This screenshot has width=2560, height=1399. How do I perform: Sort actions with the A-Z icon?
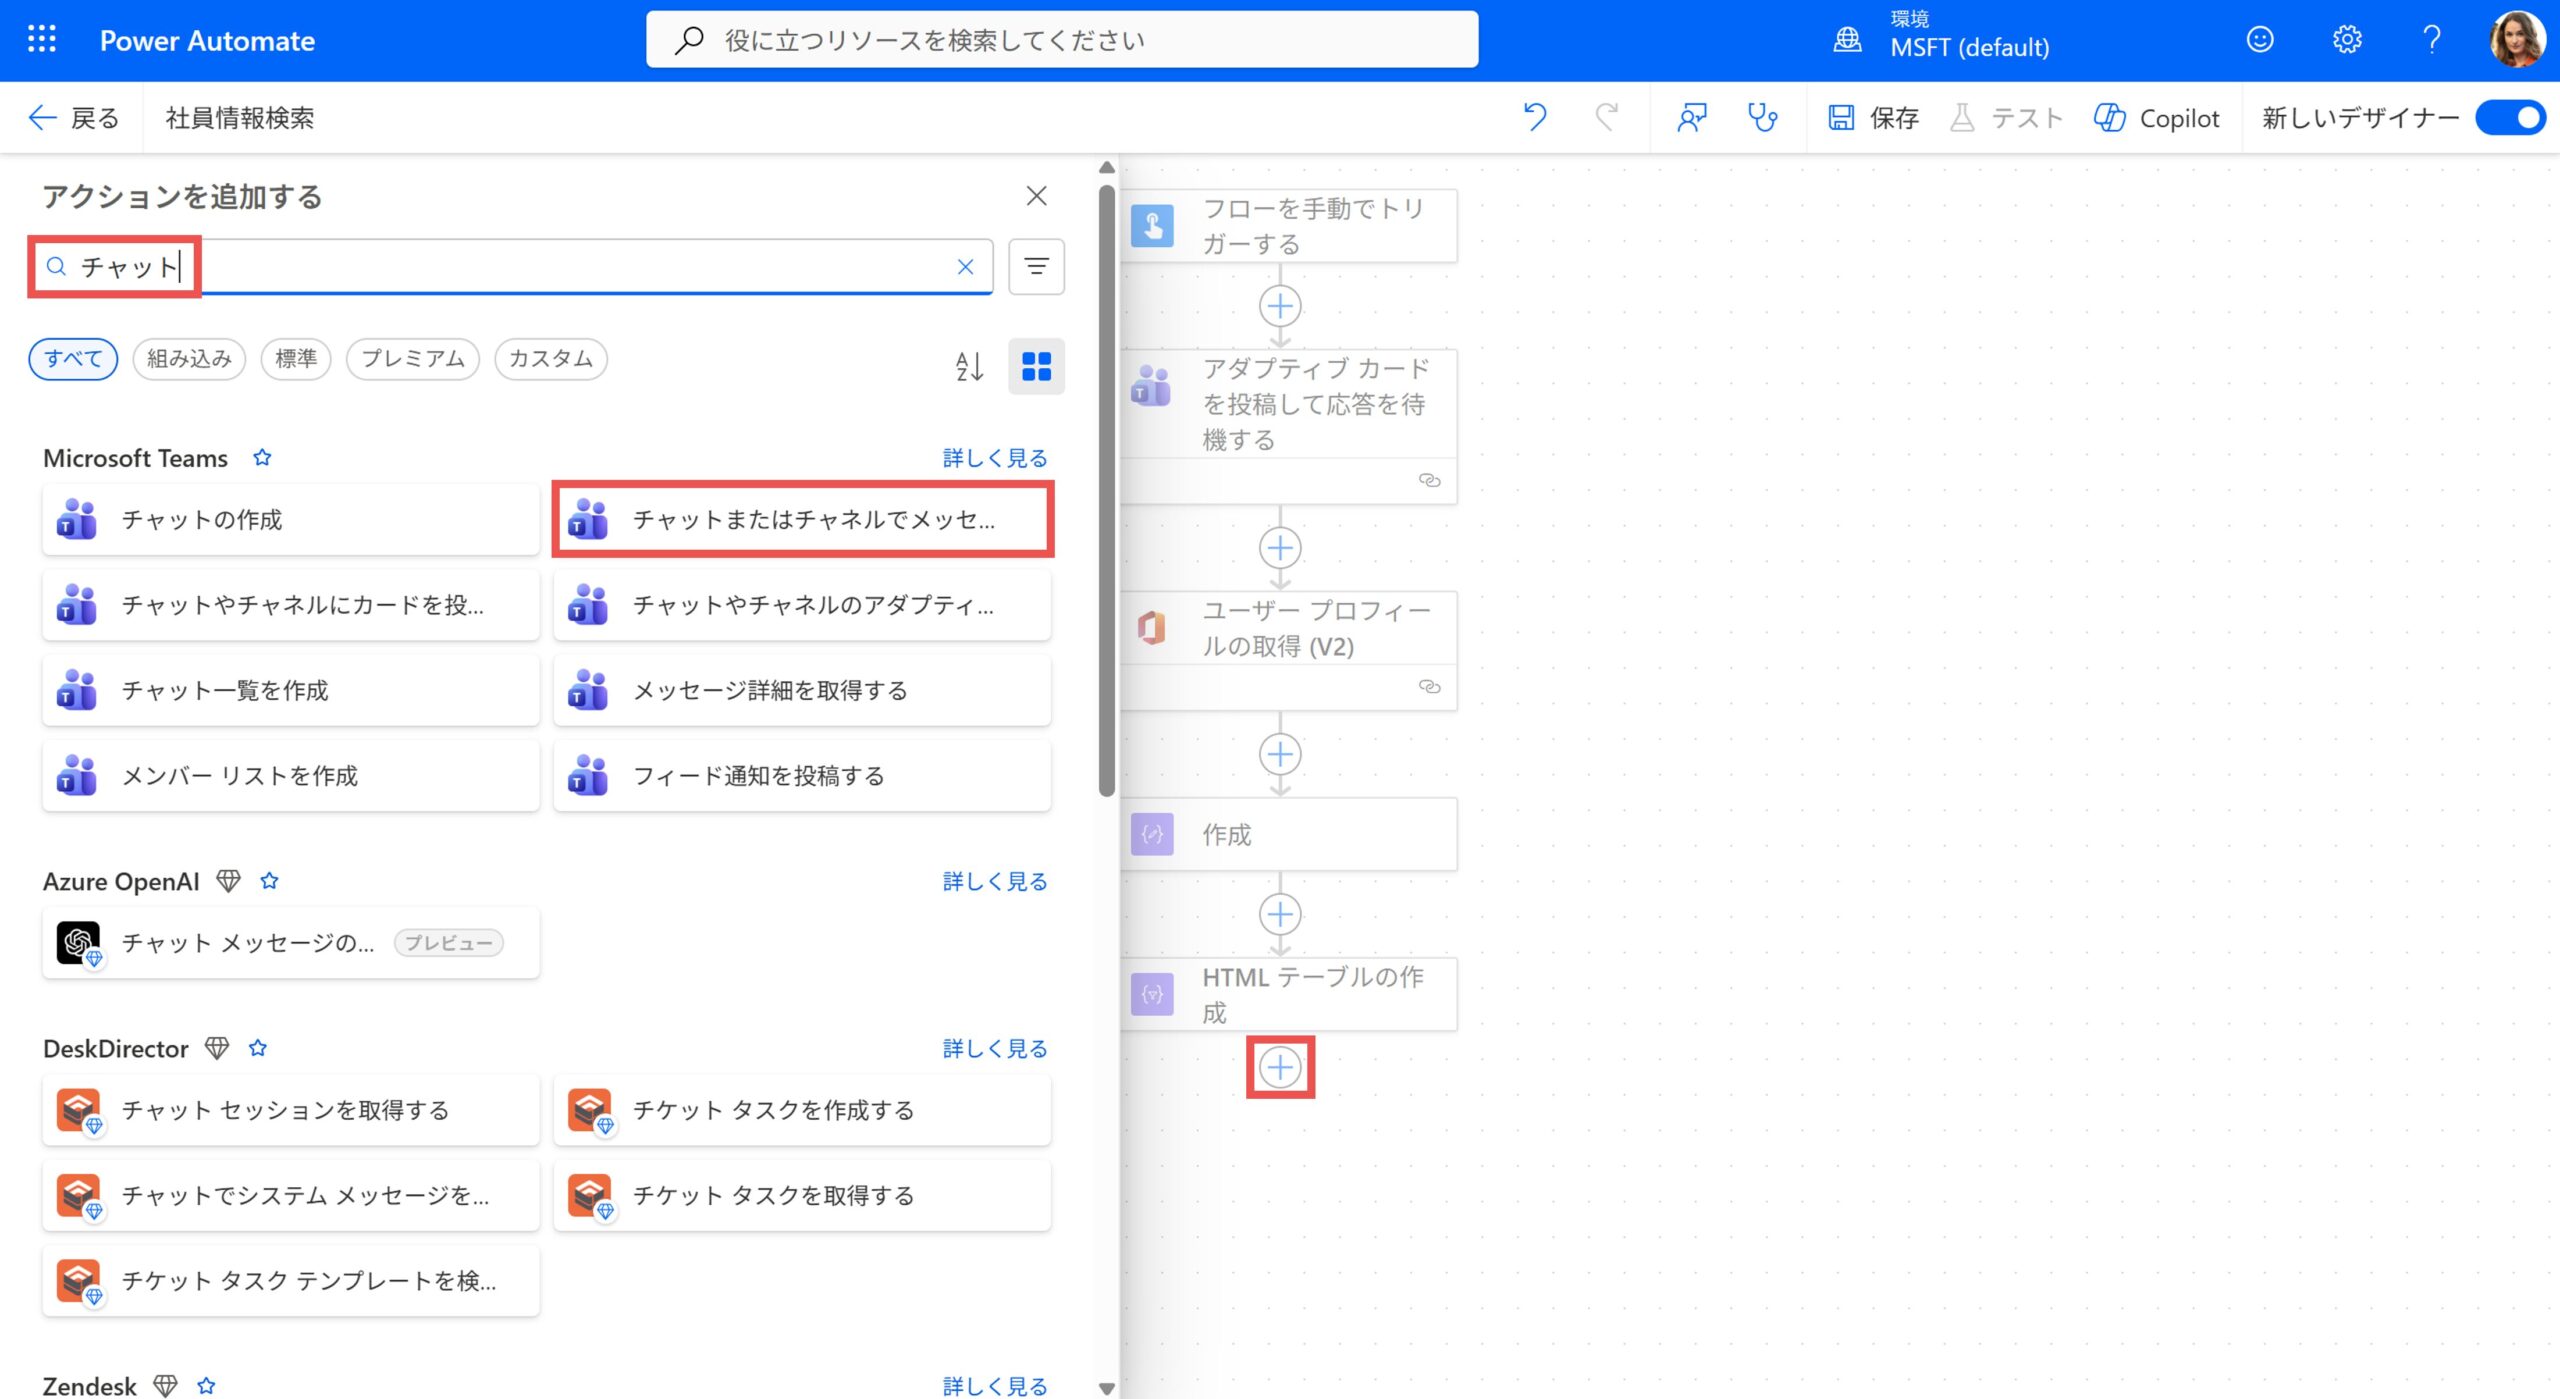tap(968, 366)
